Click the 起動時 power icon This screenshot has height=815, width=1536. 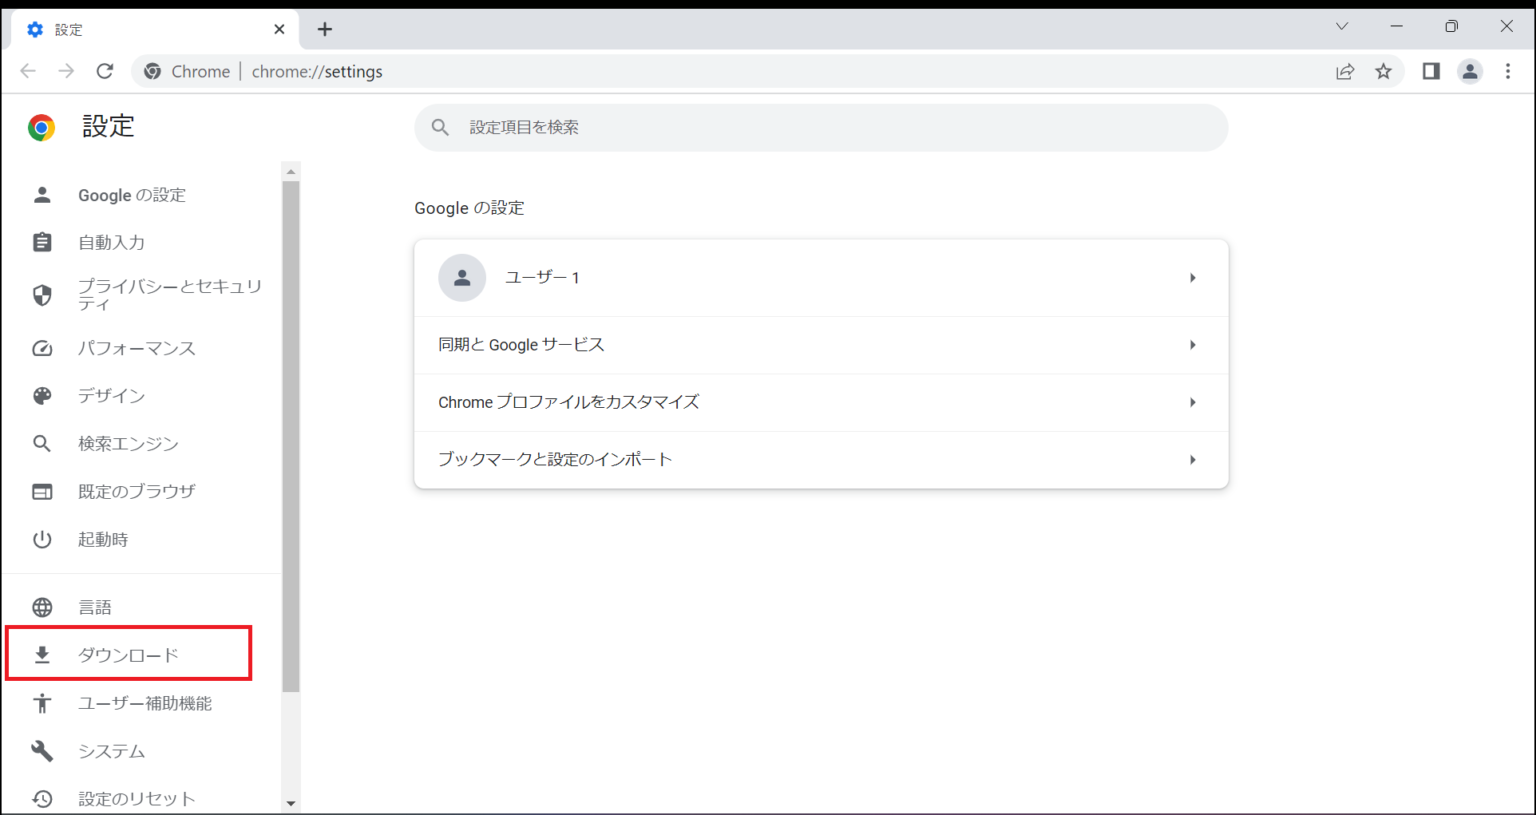[x=42, y=539]
